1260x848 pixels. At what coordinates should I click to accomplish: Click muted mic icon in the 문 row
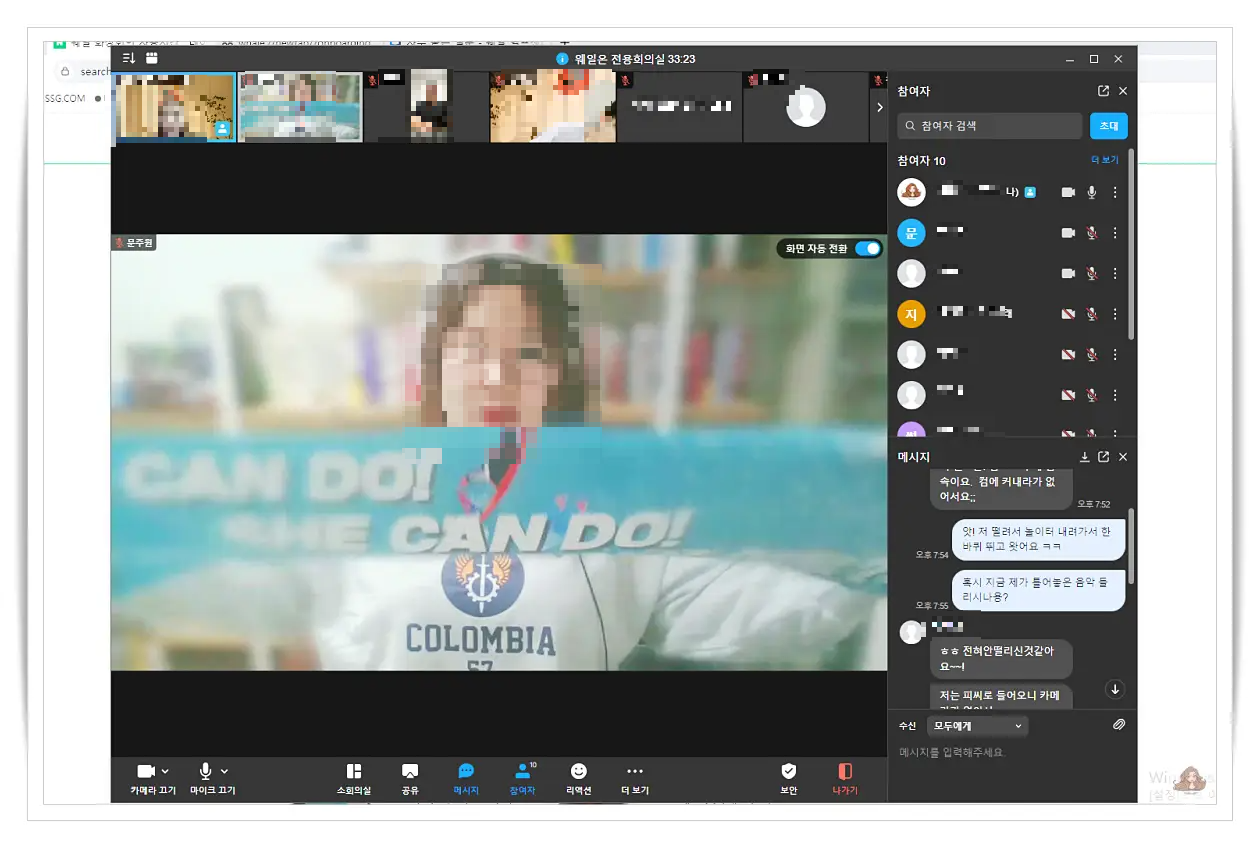pyautogui.click(x=1092, y=233)
